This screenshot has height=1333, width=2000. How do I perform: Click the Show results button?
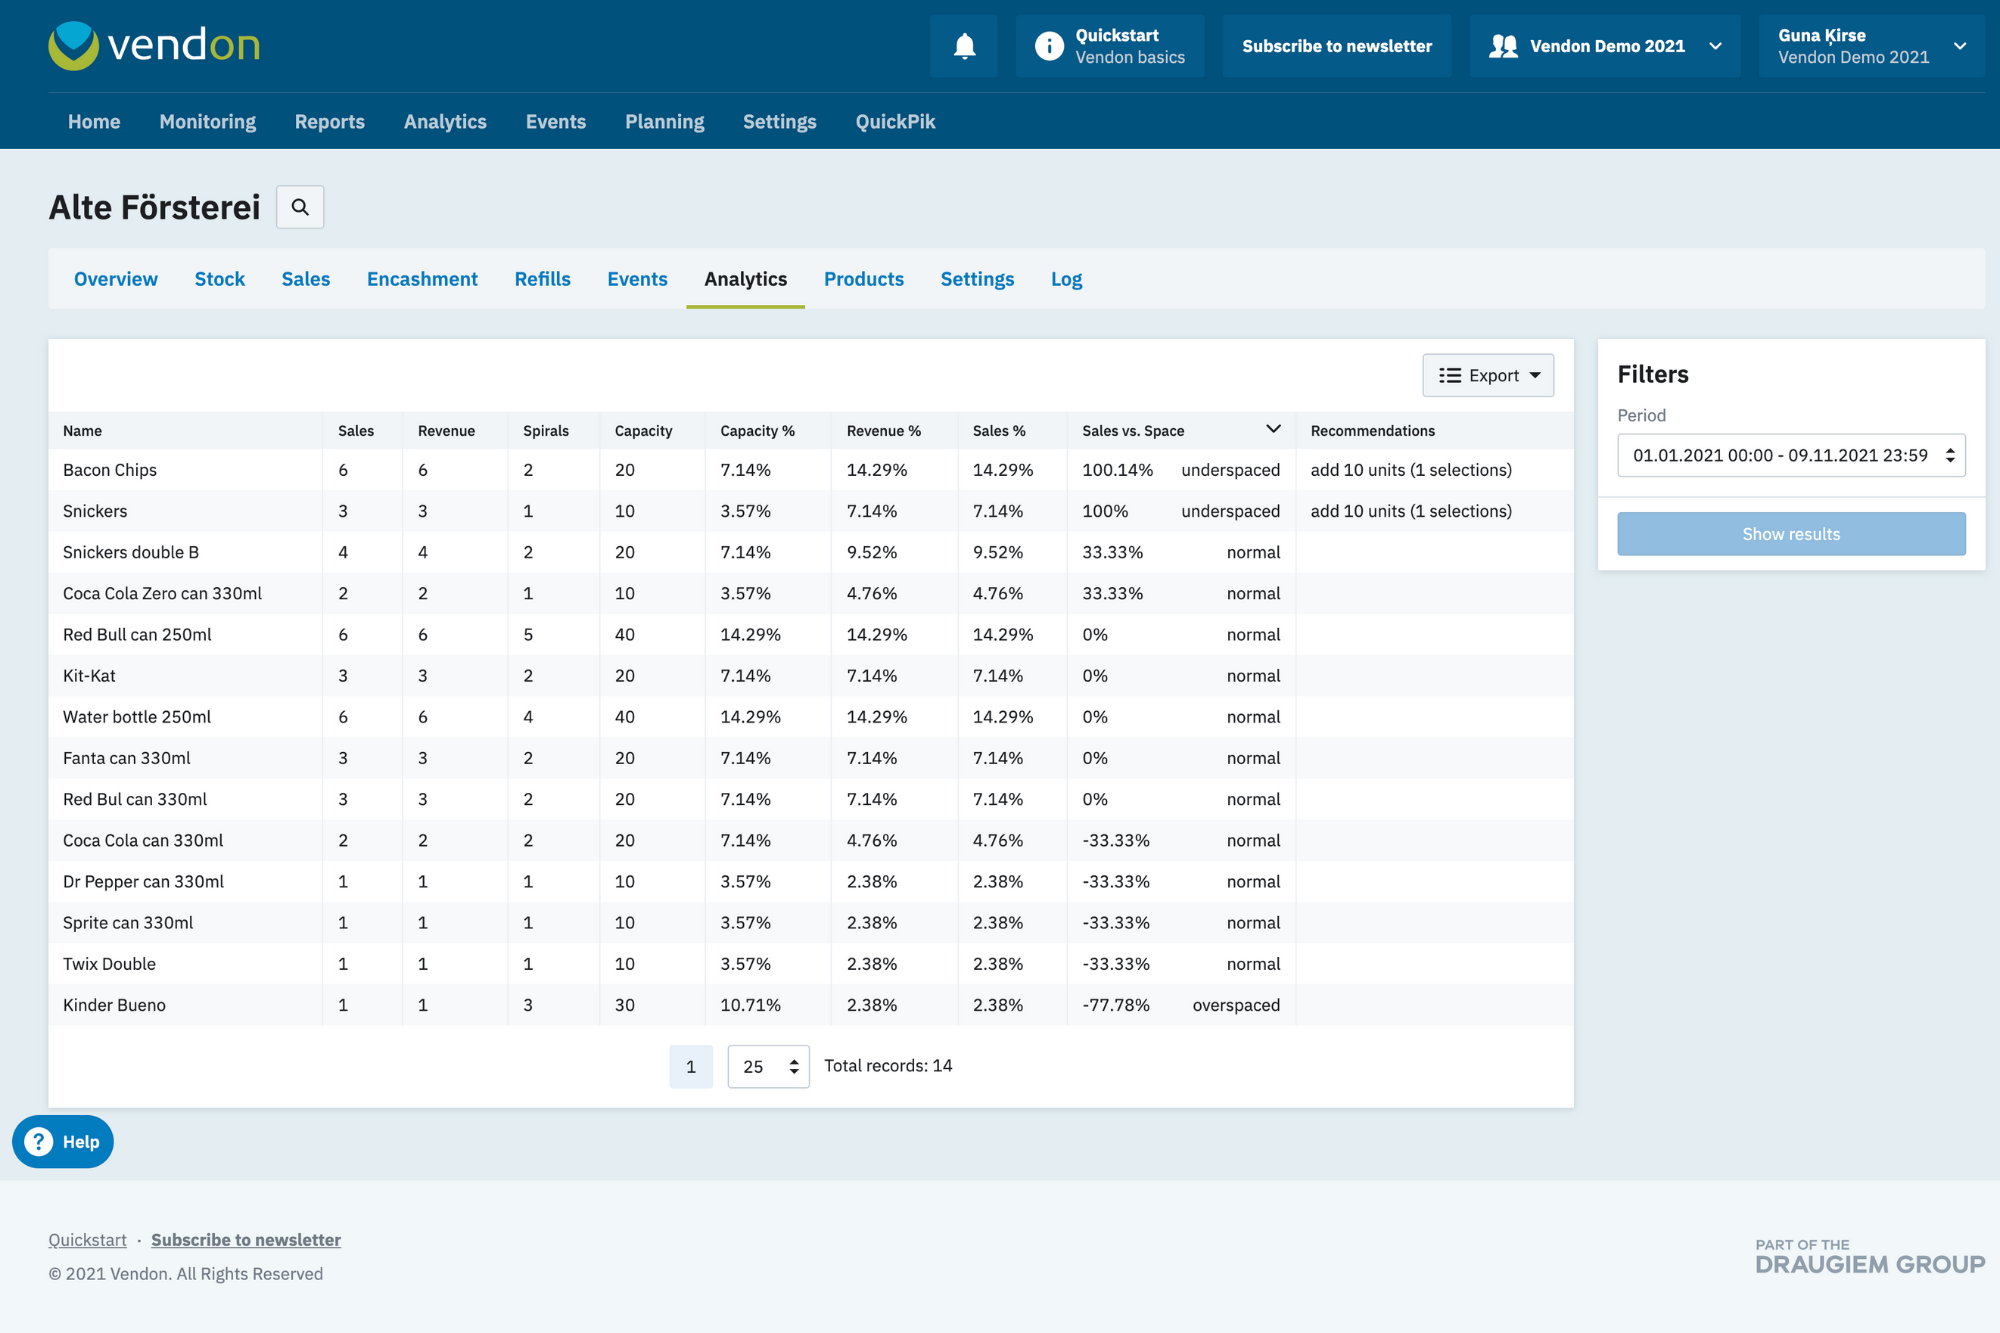(x=1791, y=534)
